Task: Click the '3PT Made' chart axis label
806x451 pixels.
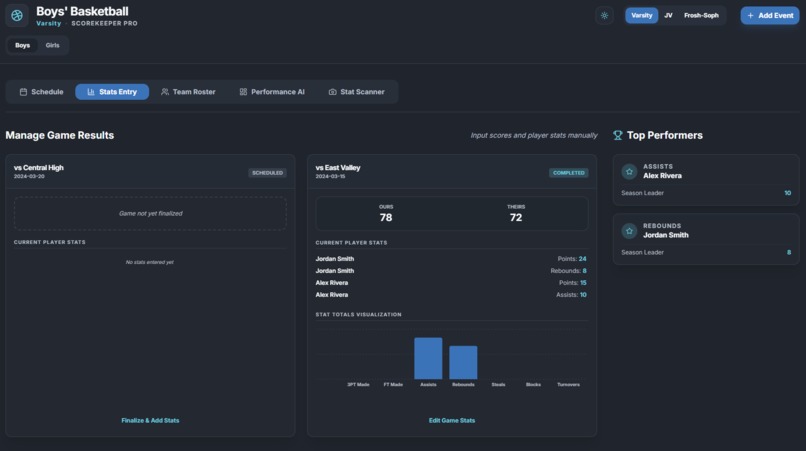Action: (x=358, y=385)
